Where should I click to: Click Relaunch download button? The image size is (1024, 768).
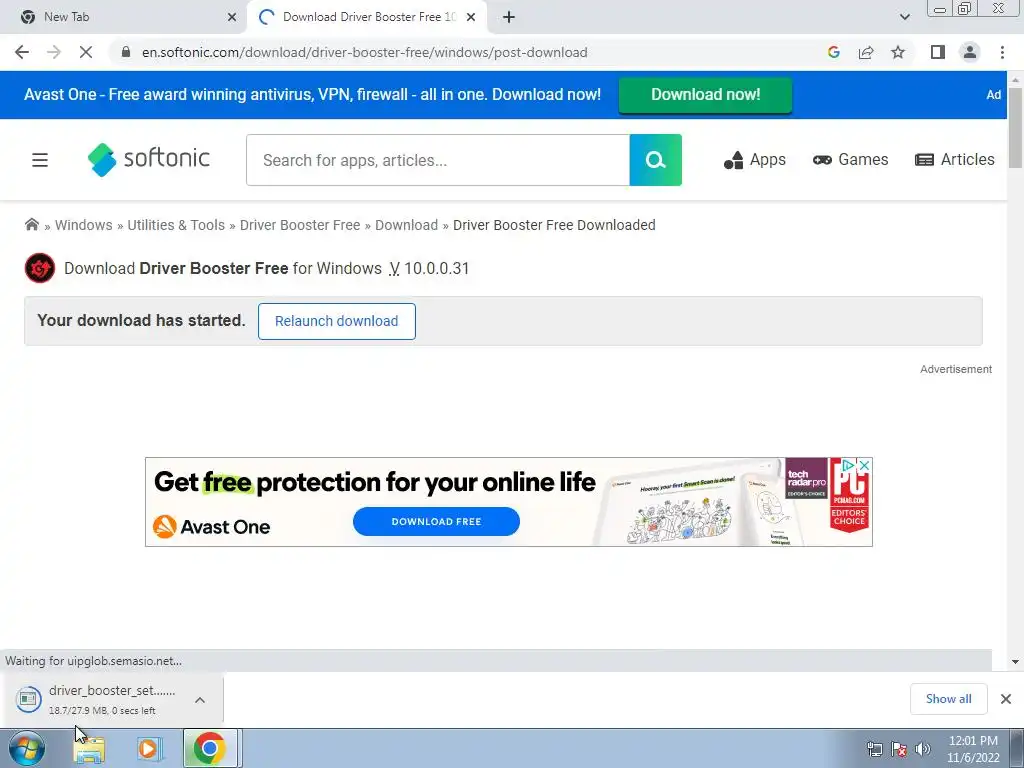(x=336, y=321)
